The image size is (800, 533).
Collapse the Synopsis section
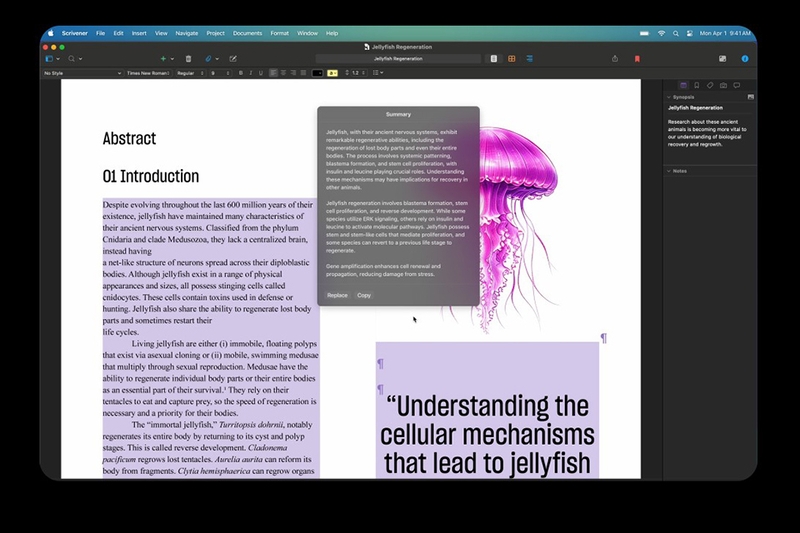668,98
